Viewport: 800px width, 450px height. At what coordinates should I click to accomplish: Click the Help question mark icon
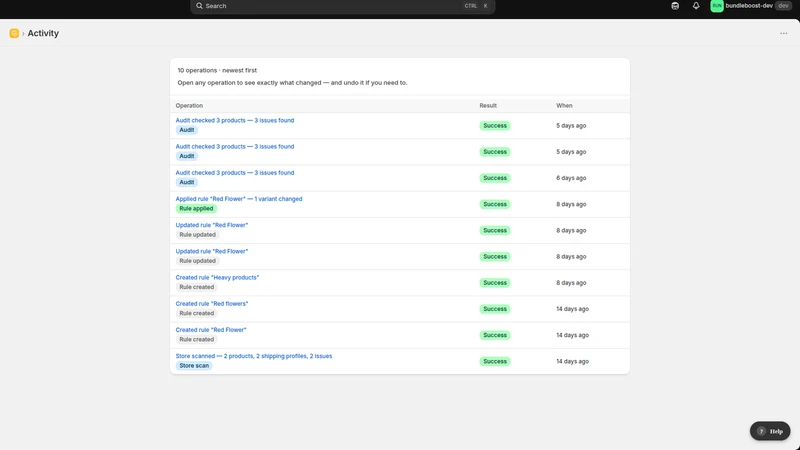point(761,431)
